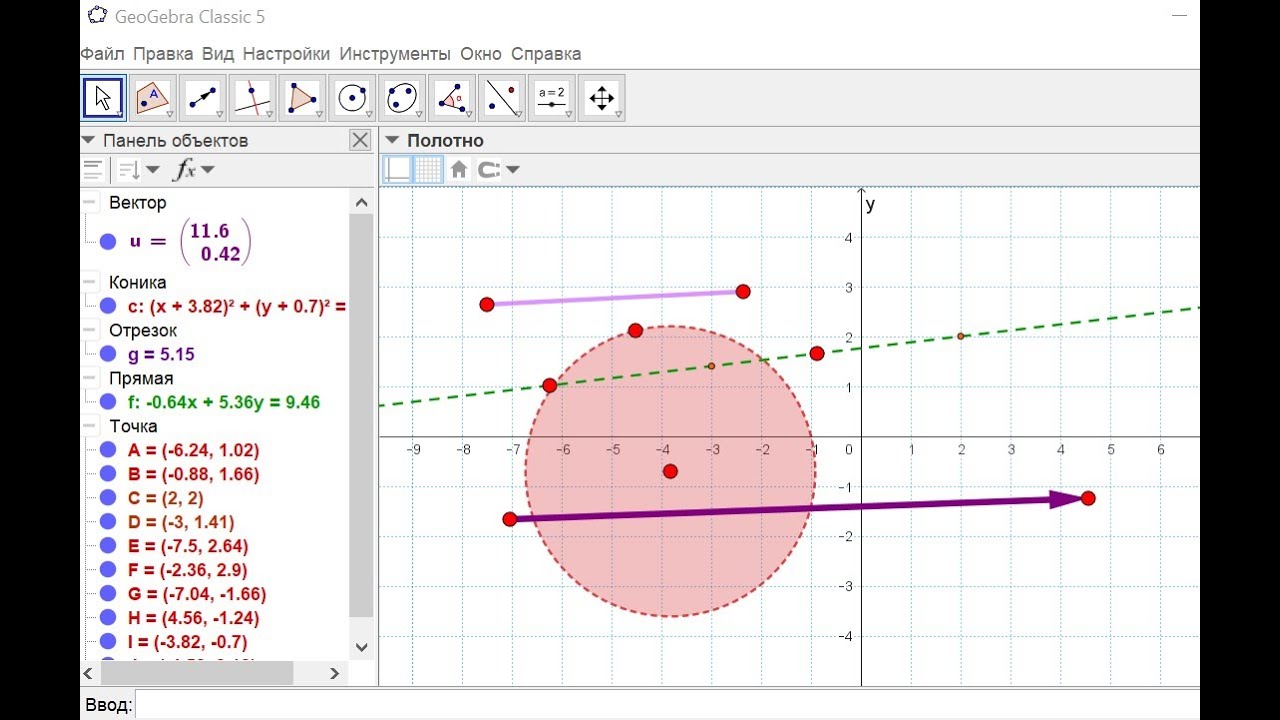
Task: Collapse the Коника category
Action: 90,282
